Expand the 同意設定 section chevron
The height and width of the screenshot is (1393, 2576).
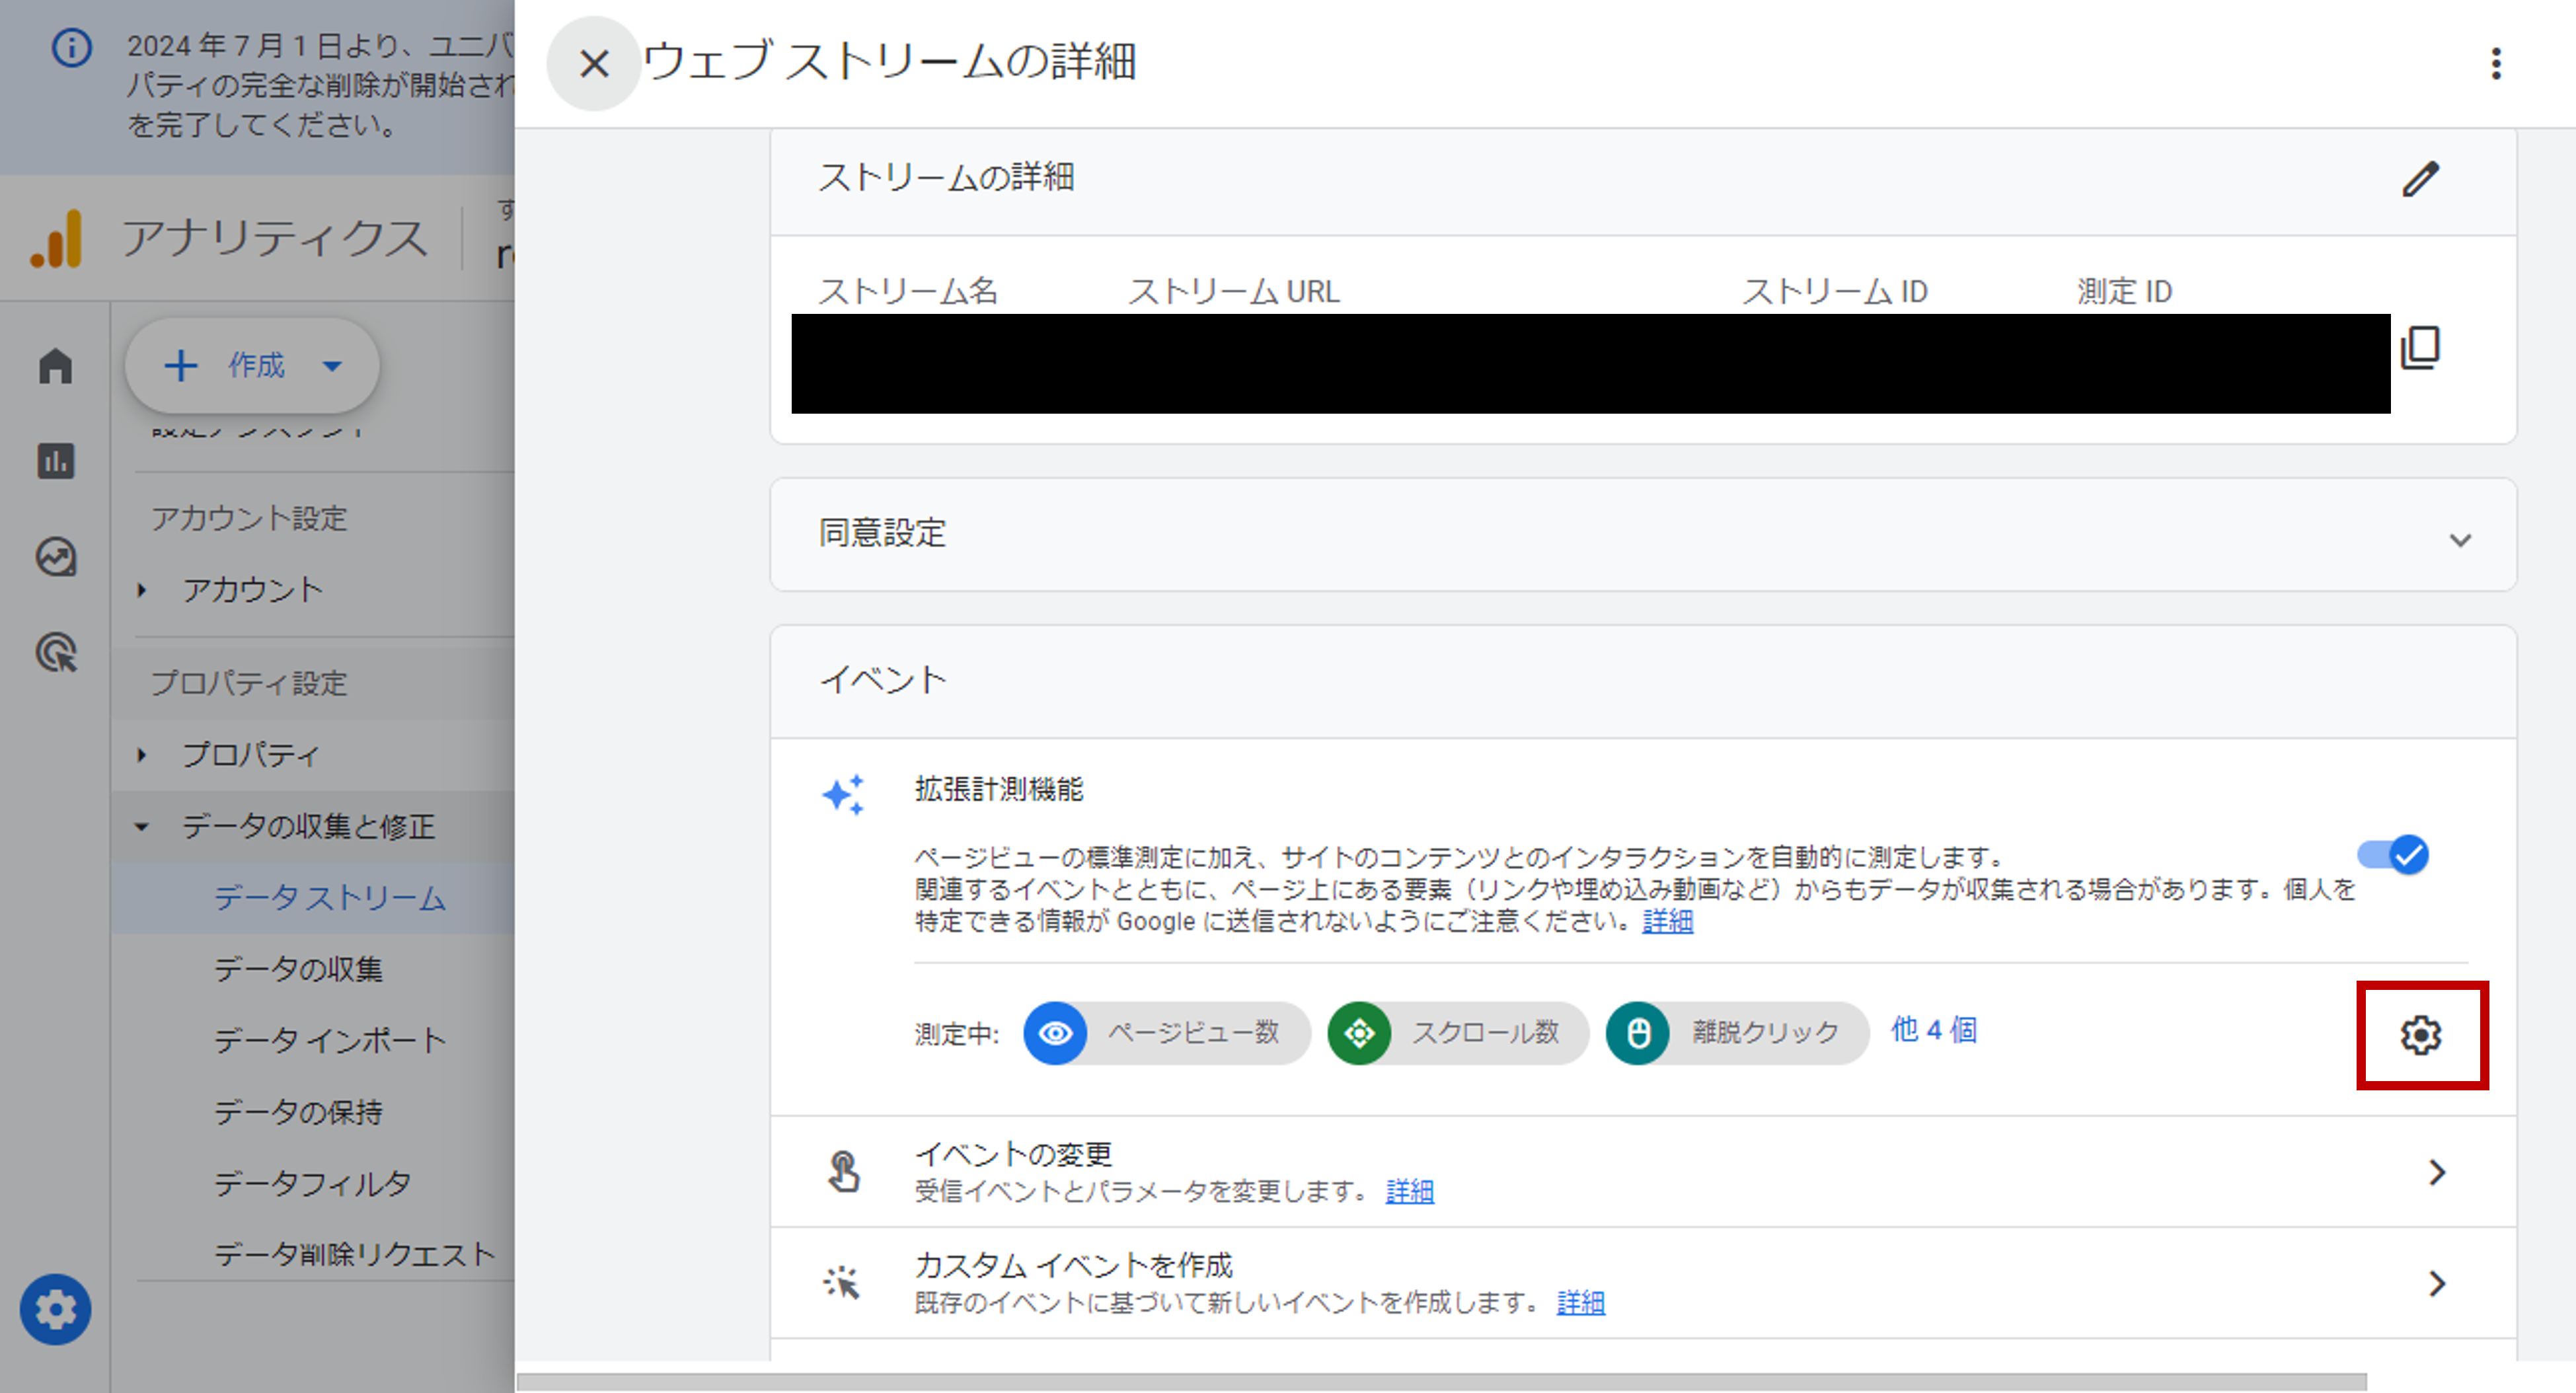pyautogui.click(x=2460, y=540)
